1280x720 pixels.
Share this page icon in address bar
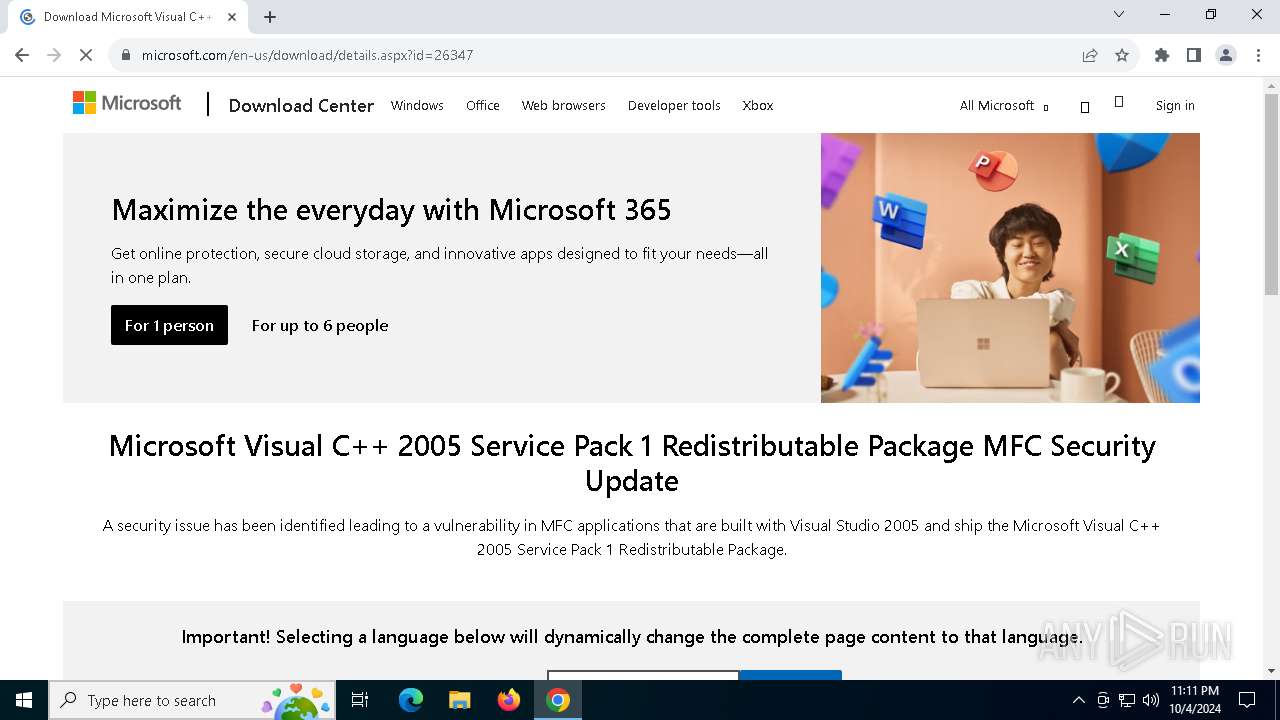(x=1090, y=55)
